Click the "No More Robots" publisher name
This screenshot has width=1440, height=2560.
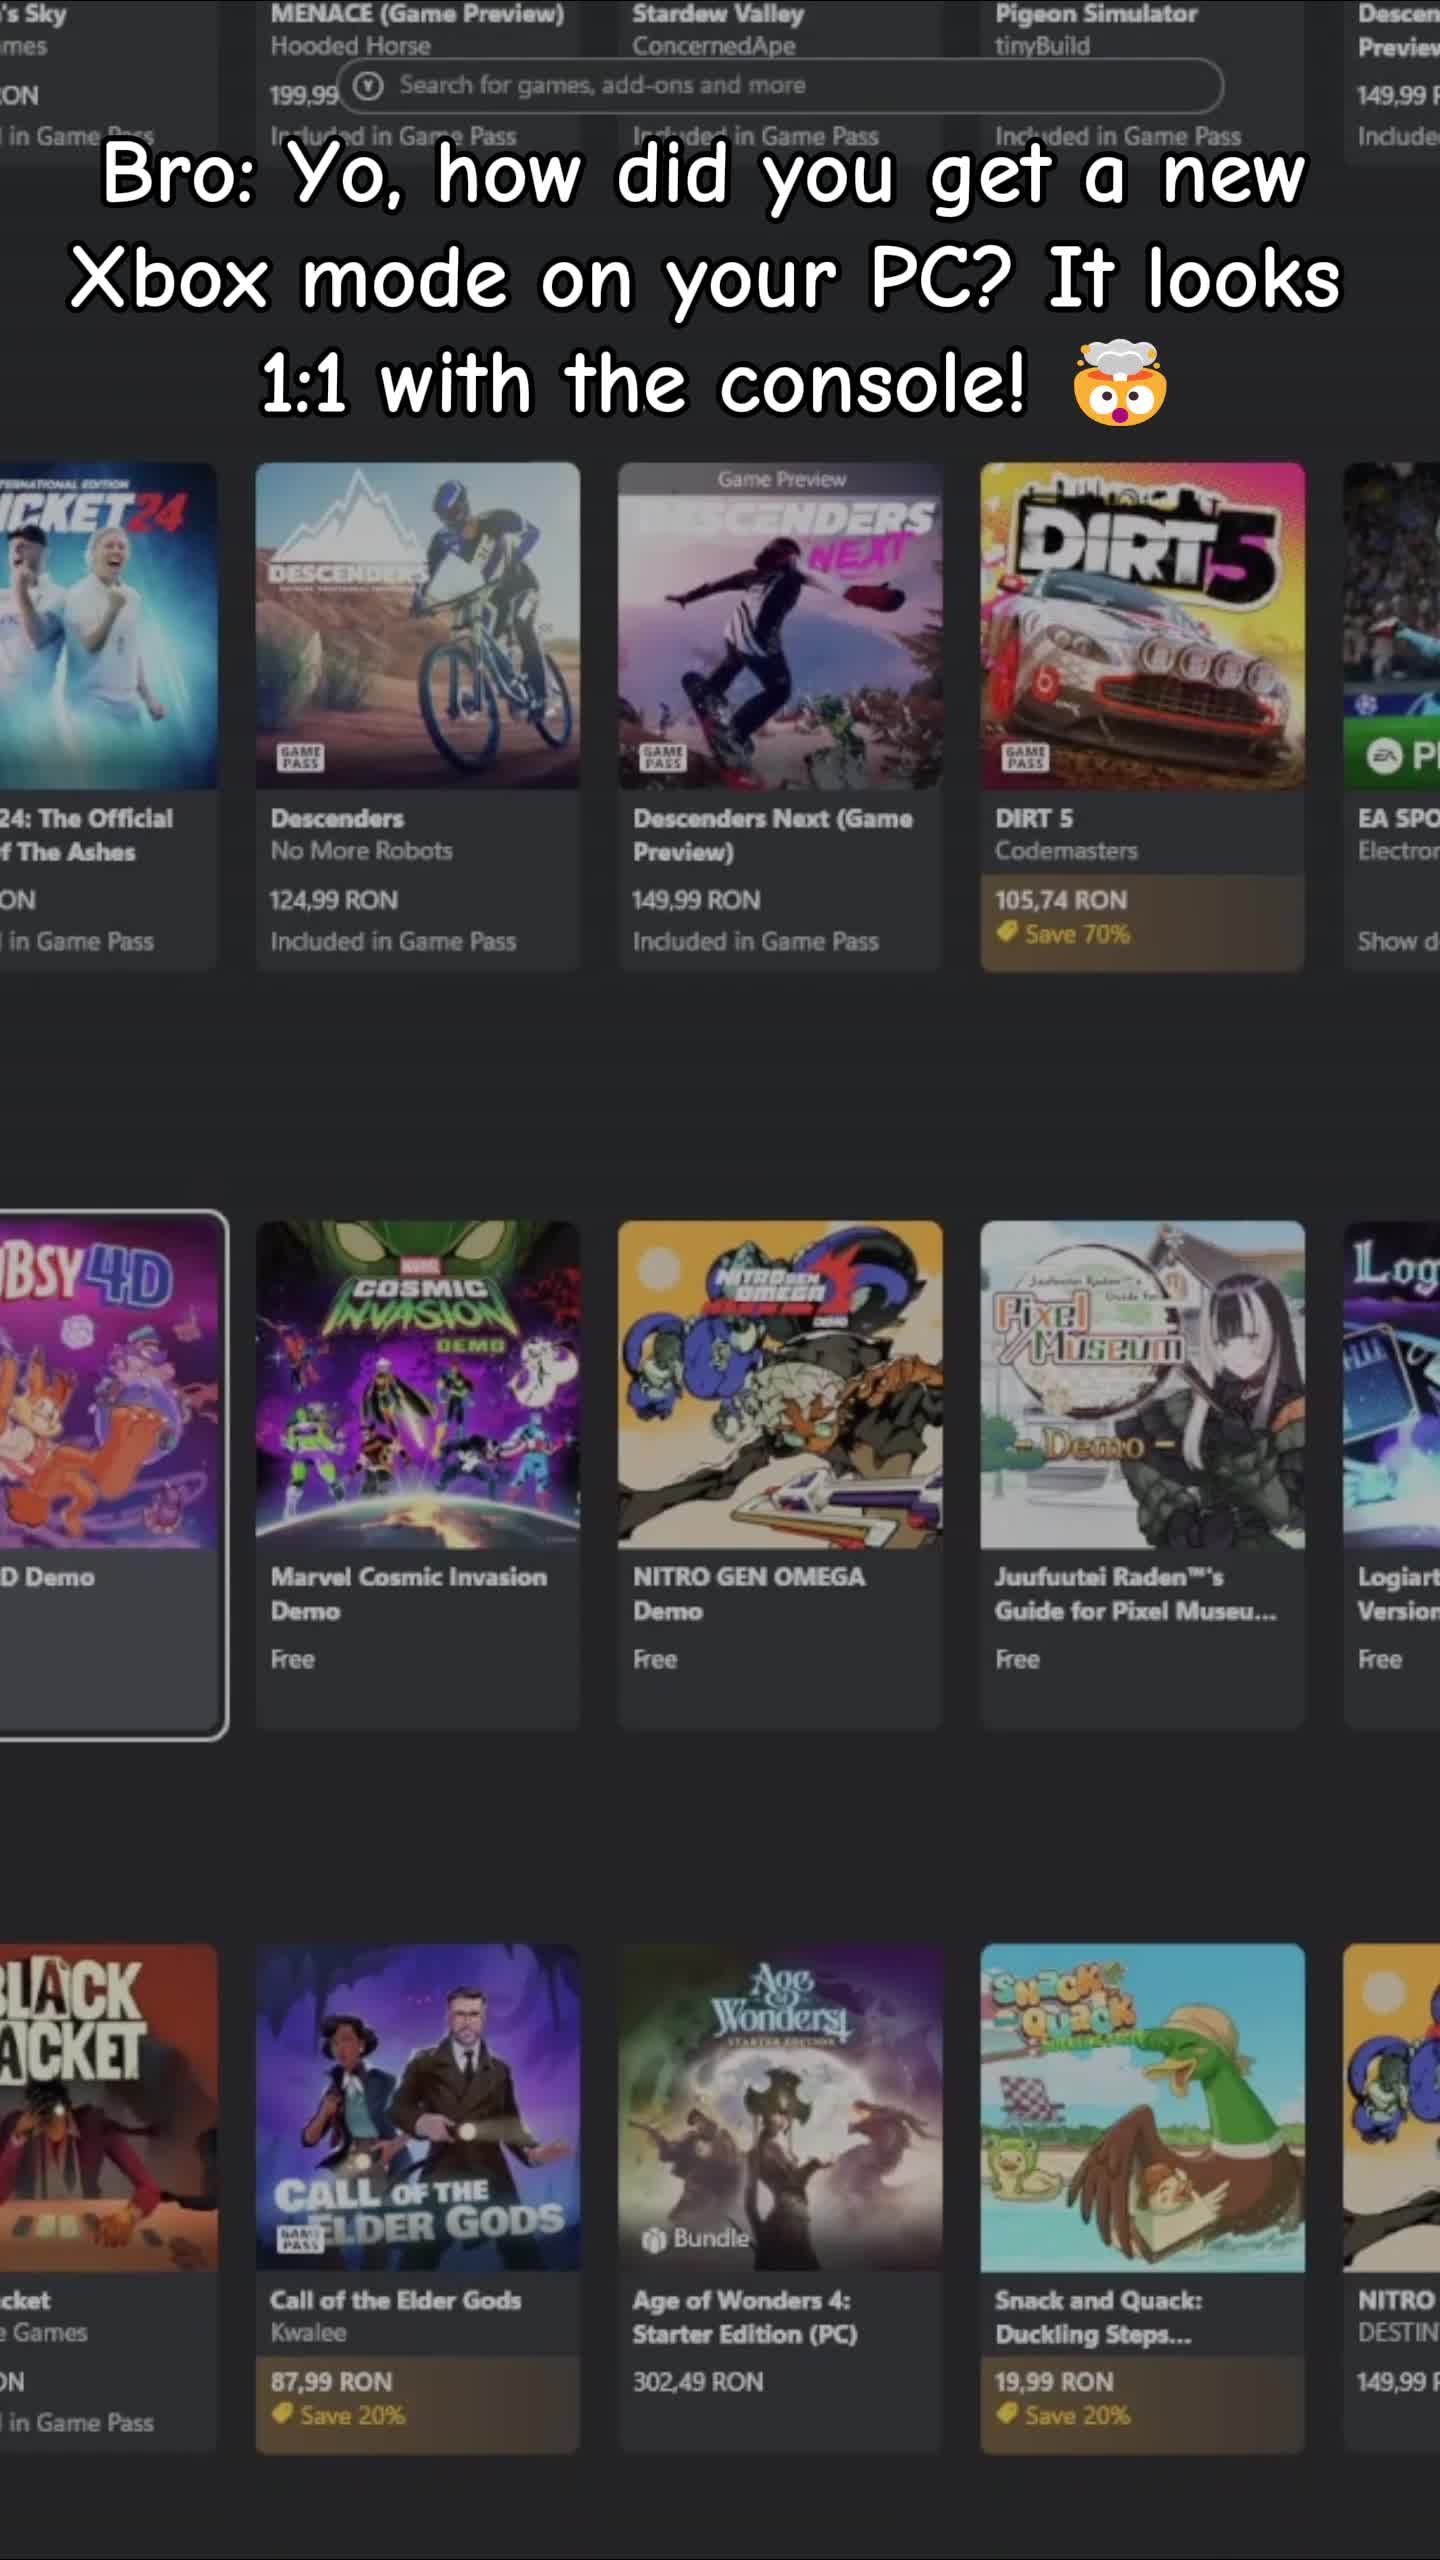[361, 851]
